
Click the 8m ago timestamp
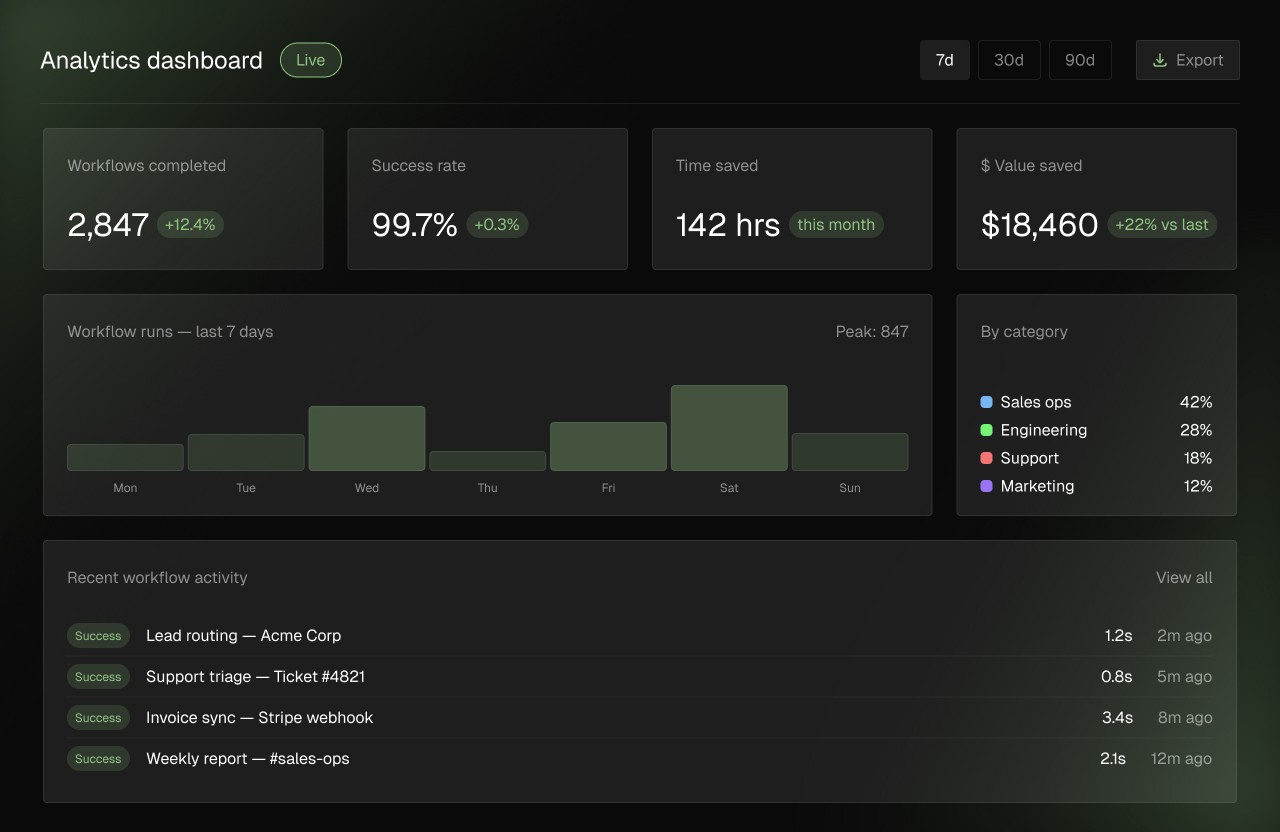1185,717
